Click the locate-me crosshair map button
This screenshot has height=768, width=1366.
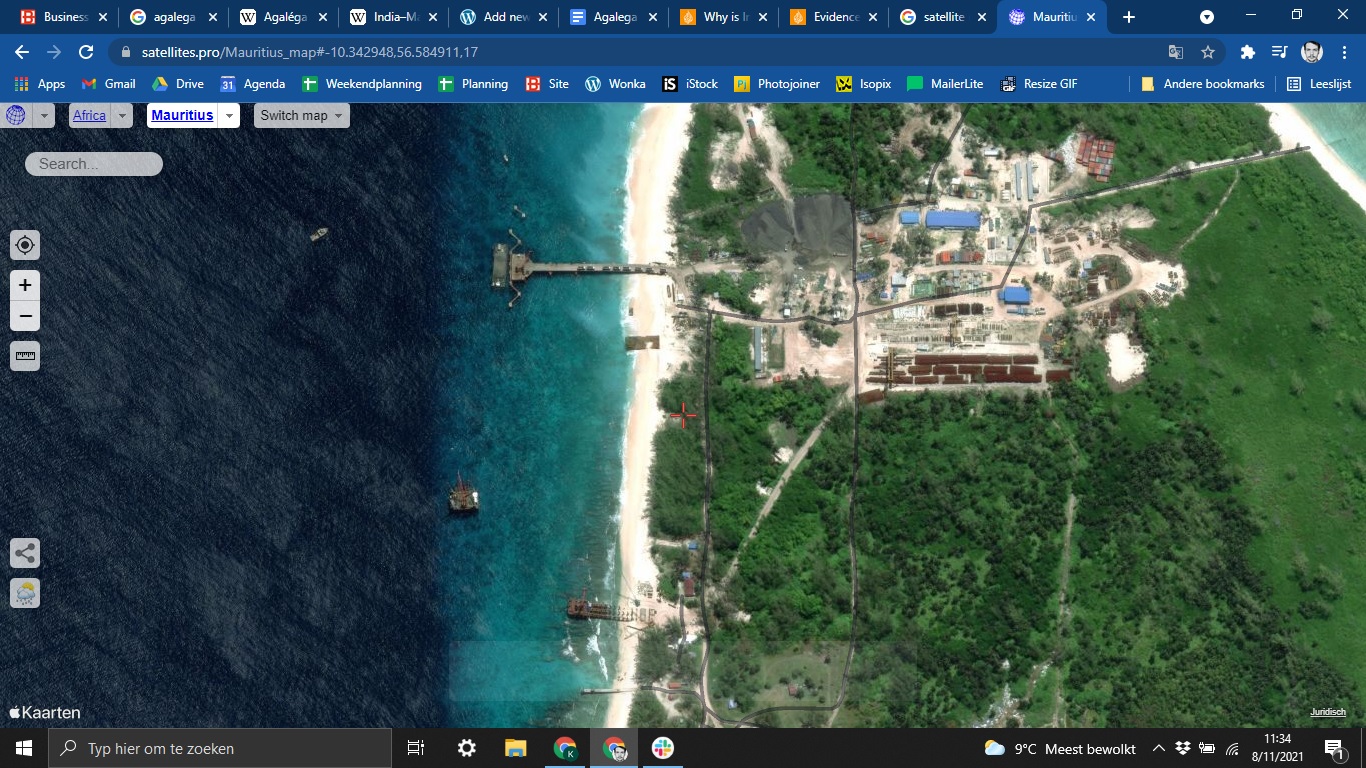[x=25, y=245]
